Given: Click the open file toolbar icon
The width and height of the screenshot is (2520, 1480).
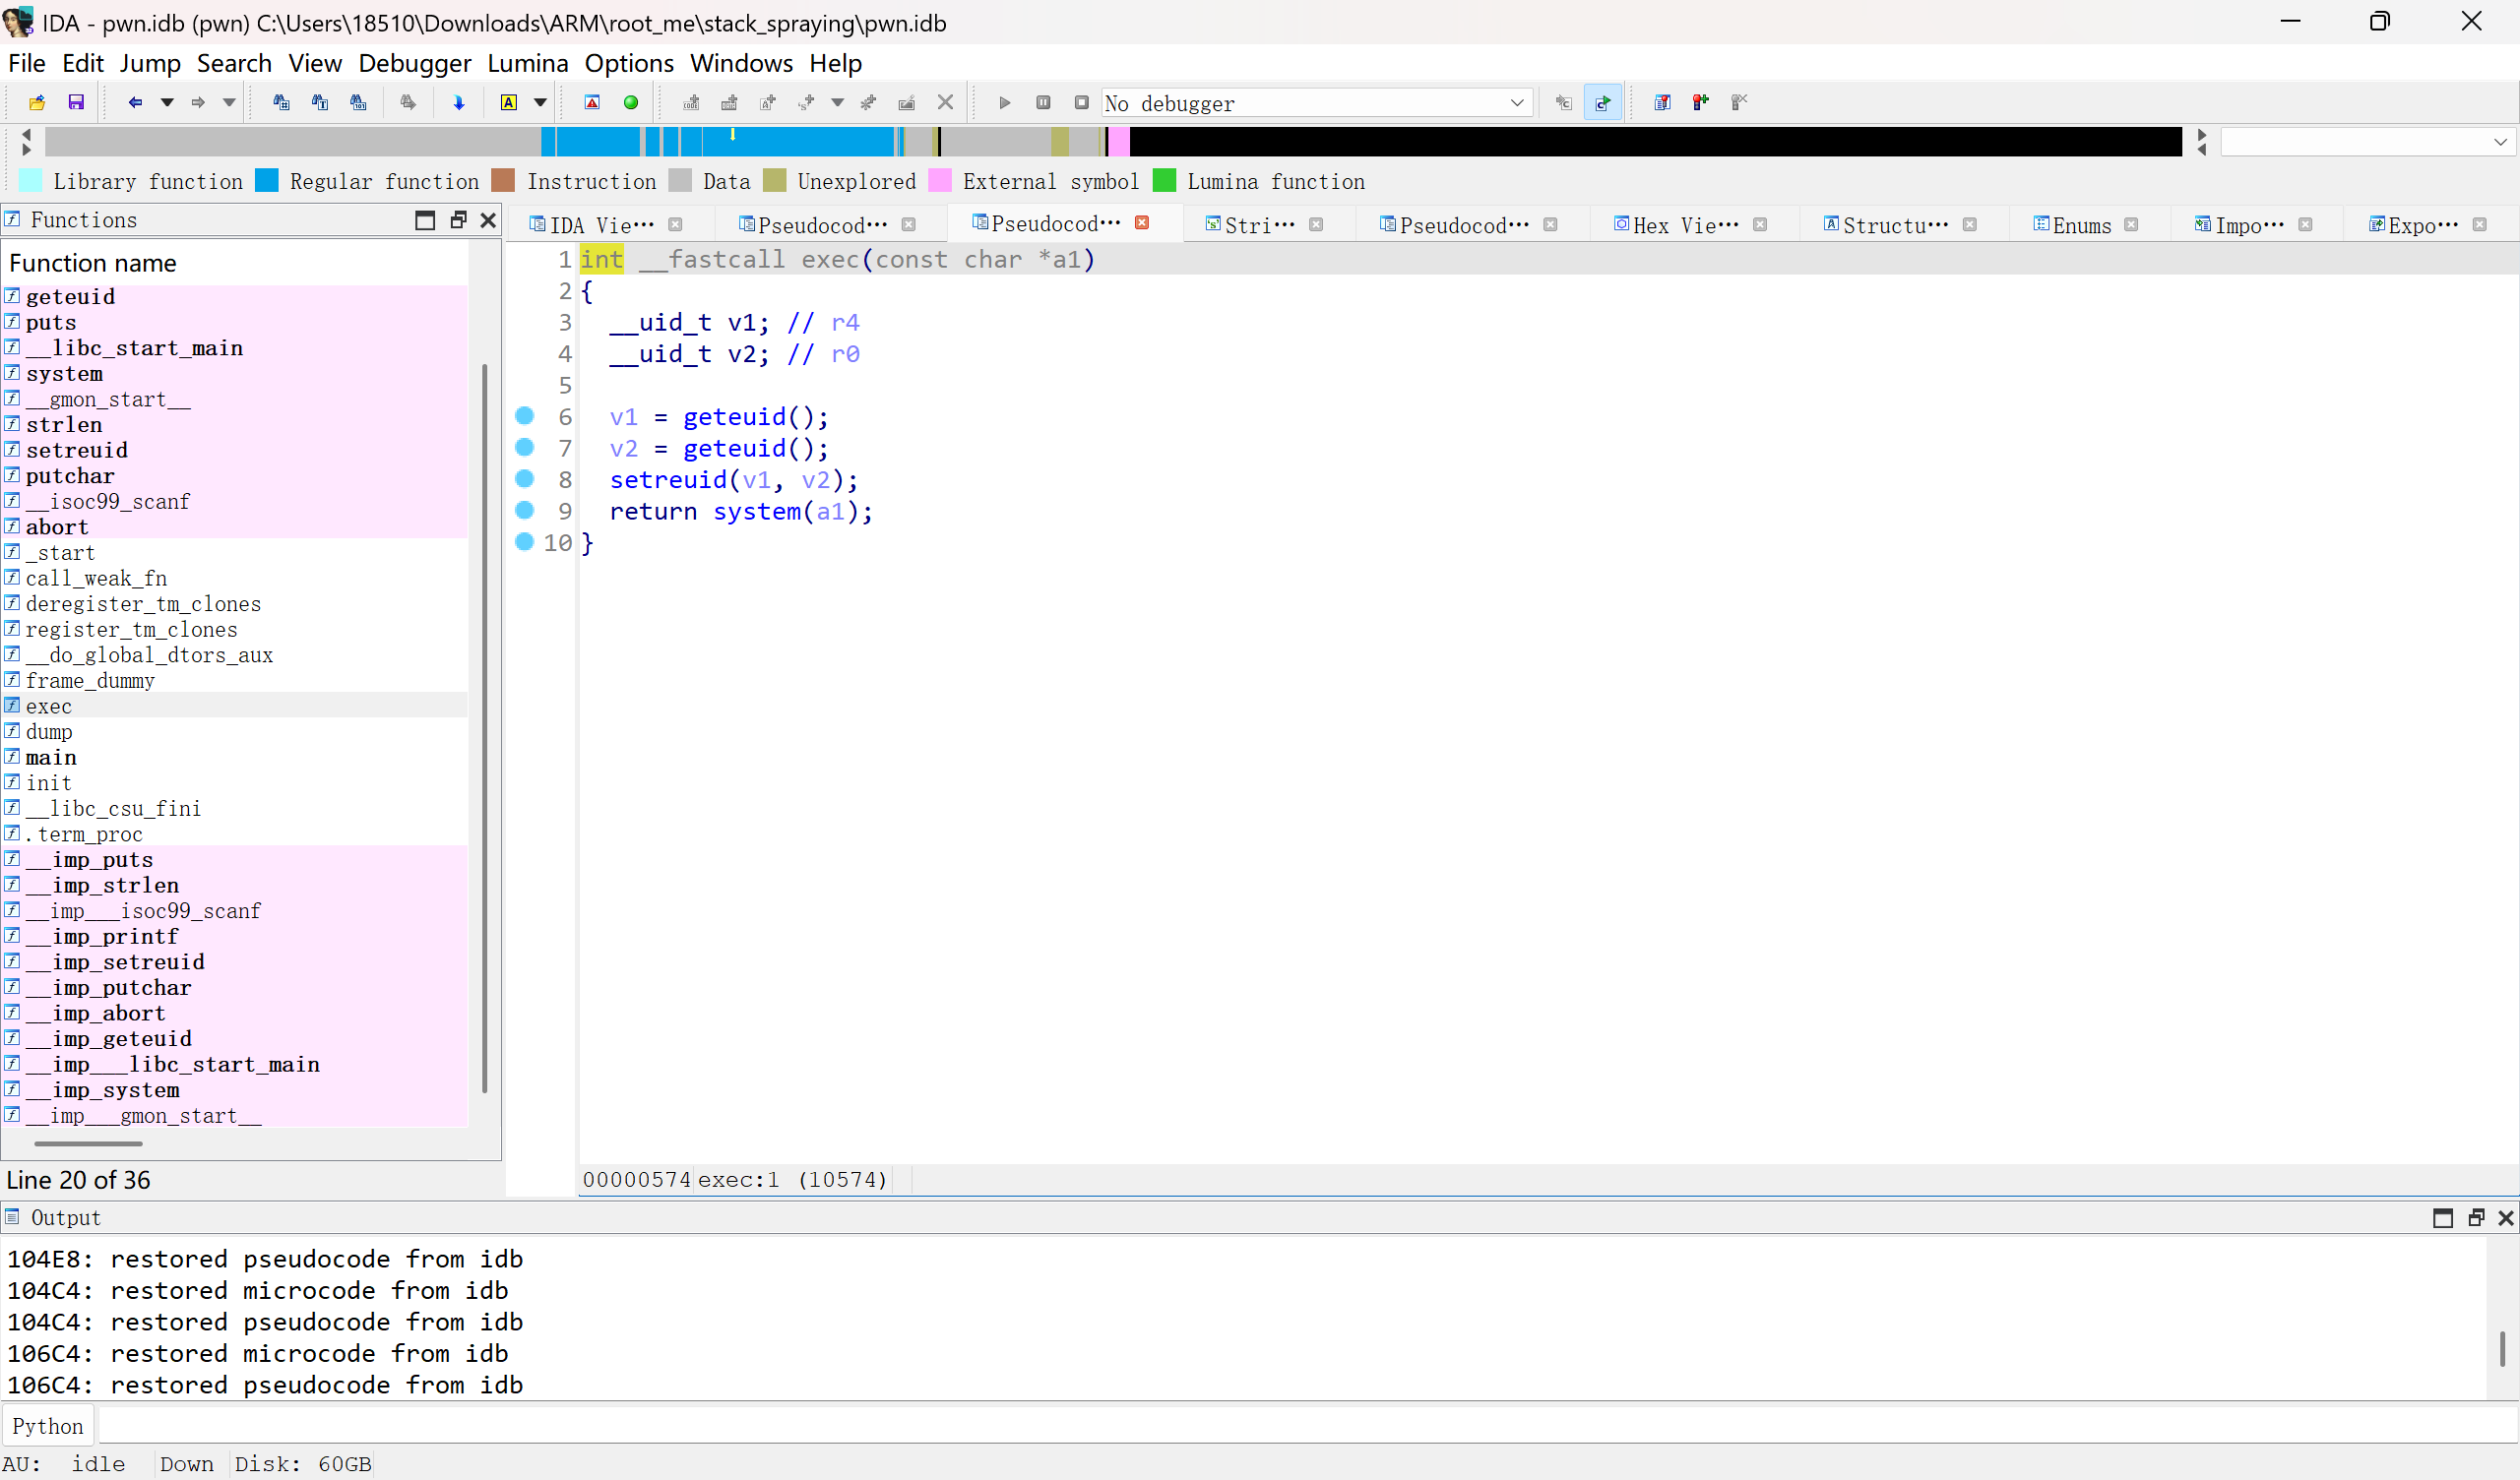Looking at the screenshot, I should (x=37, y=102).
